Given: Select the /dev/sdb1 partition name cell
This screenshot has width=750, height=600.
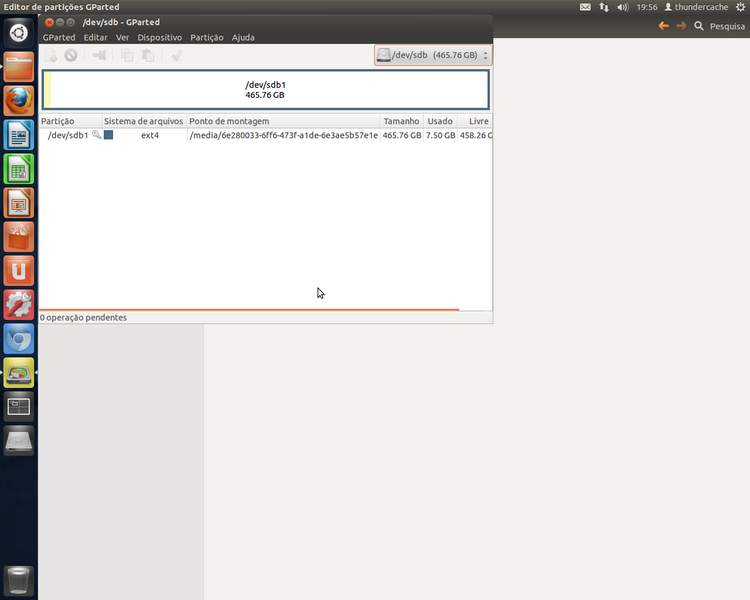Looking at the screenshot, I should pyautogui.click(x=68, y=135).
